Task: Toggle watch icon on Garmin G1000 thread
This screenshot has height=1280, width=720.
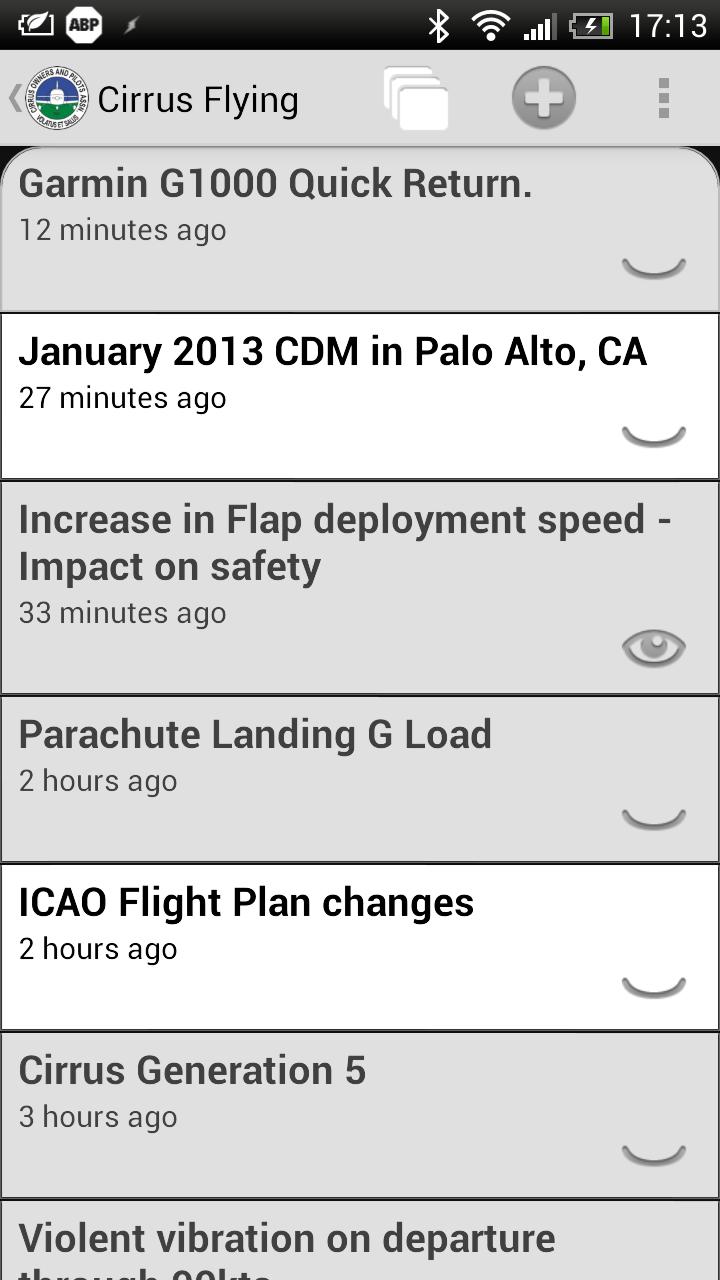Action: [654, 267]
